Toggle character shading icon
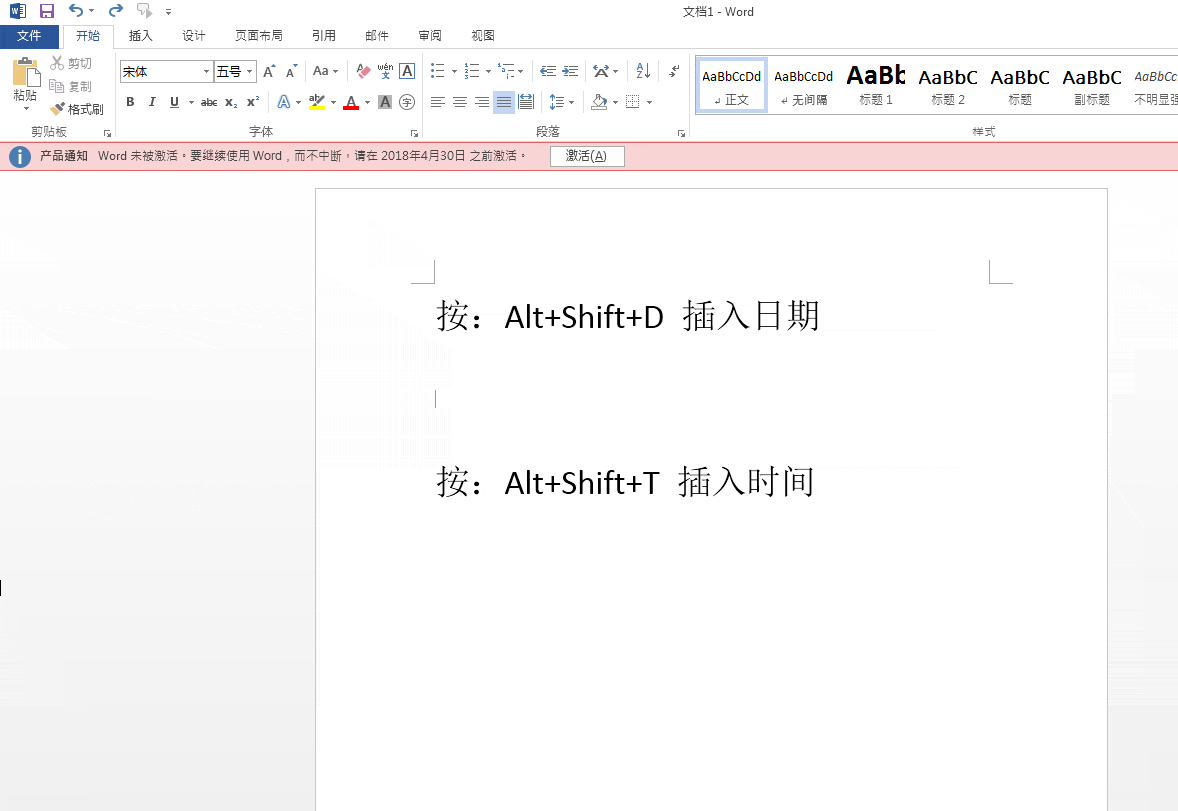This screenshot has height=811, width=1178. pyautogui.click(x=385, y=101)
